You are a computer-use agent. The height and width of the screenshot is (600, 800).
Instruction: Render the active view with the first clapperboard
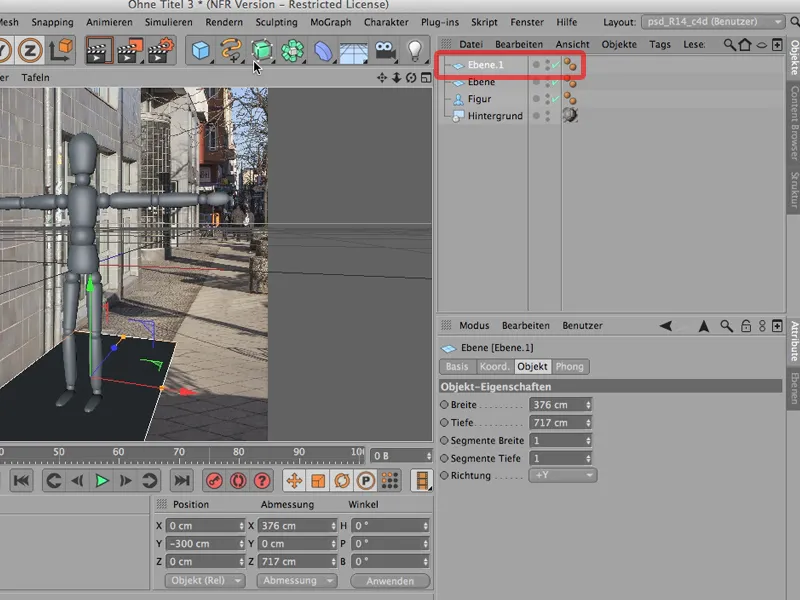pos(99,51)
